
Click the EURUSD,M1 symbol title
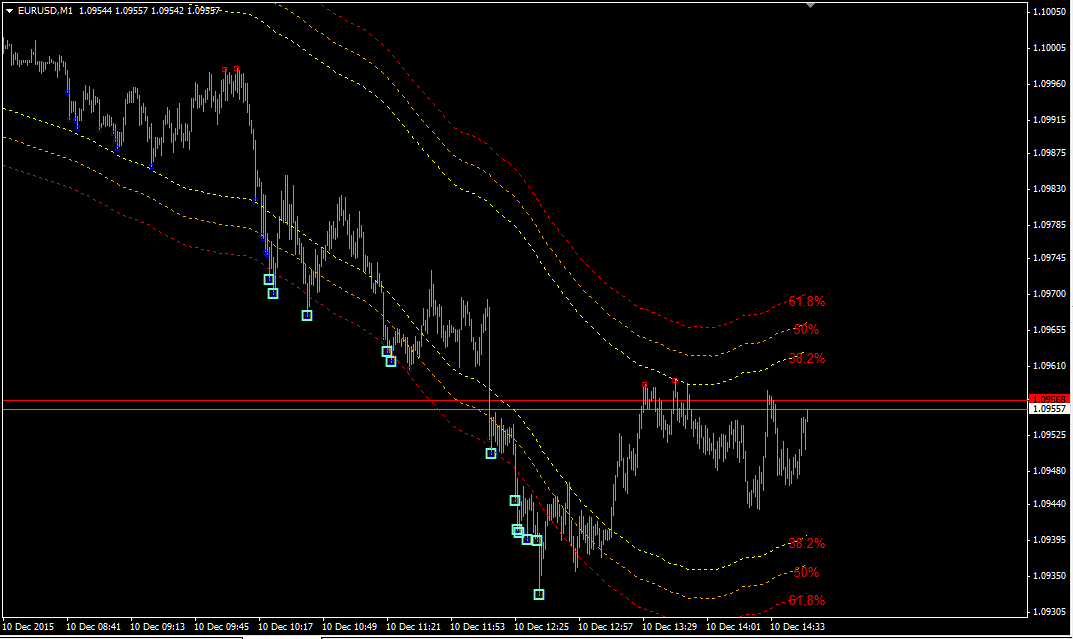(x=45, y=11)
